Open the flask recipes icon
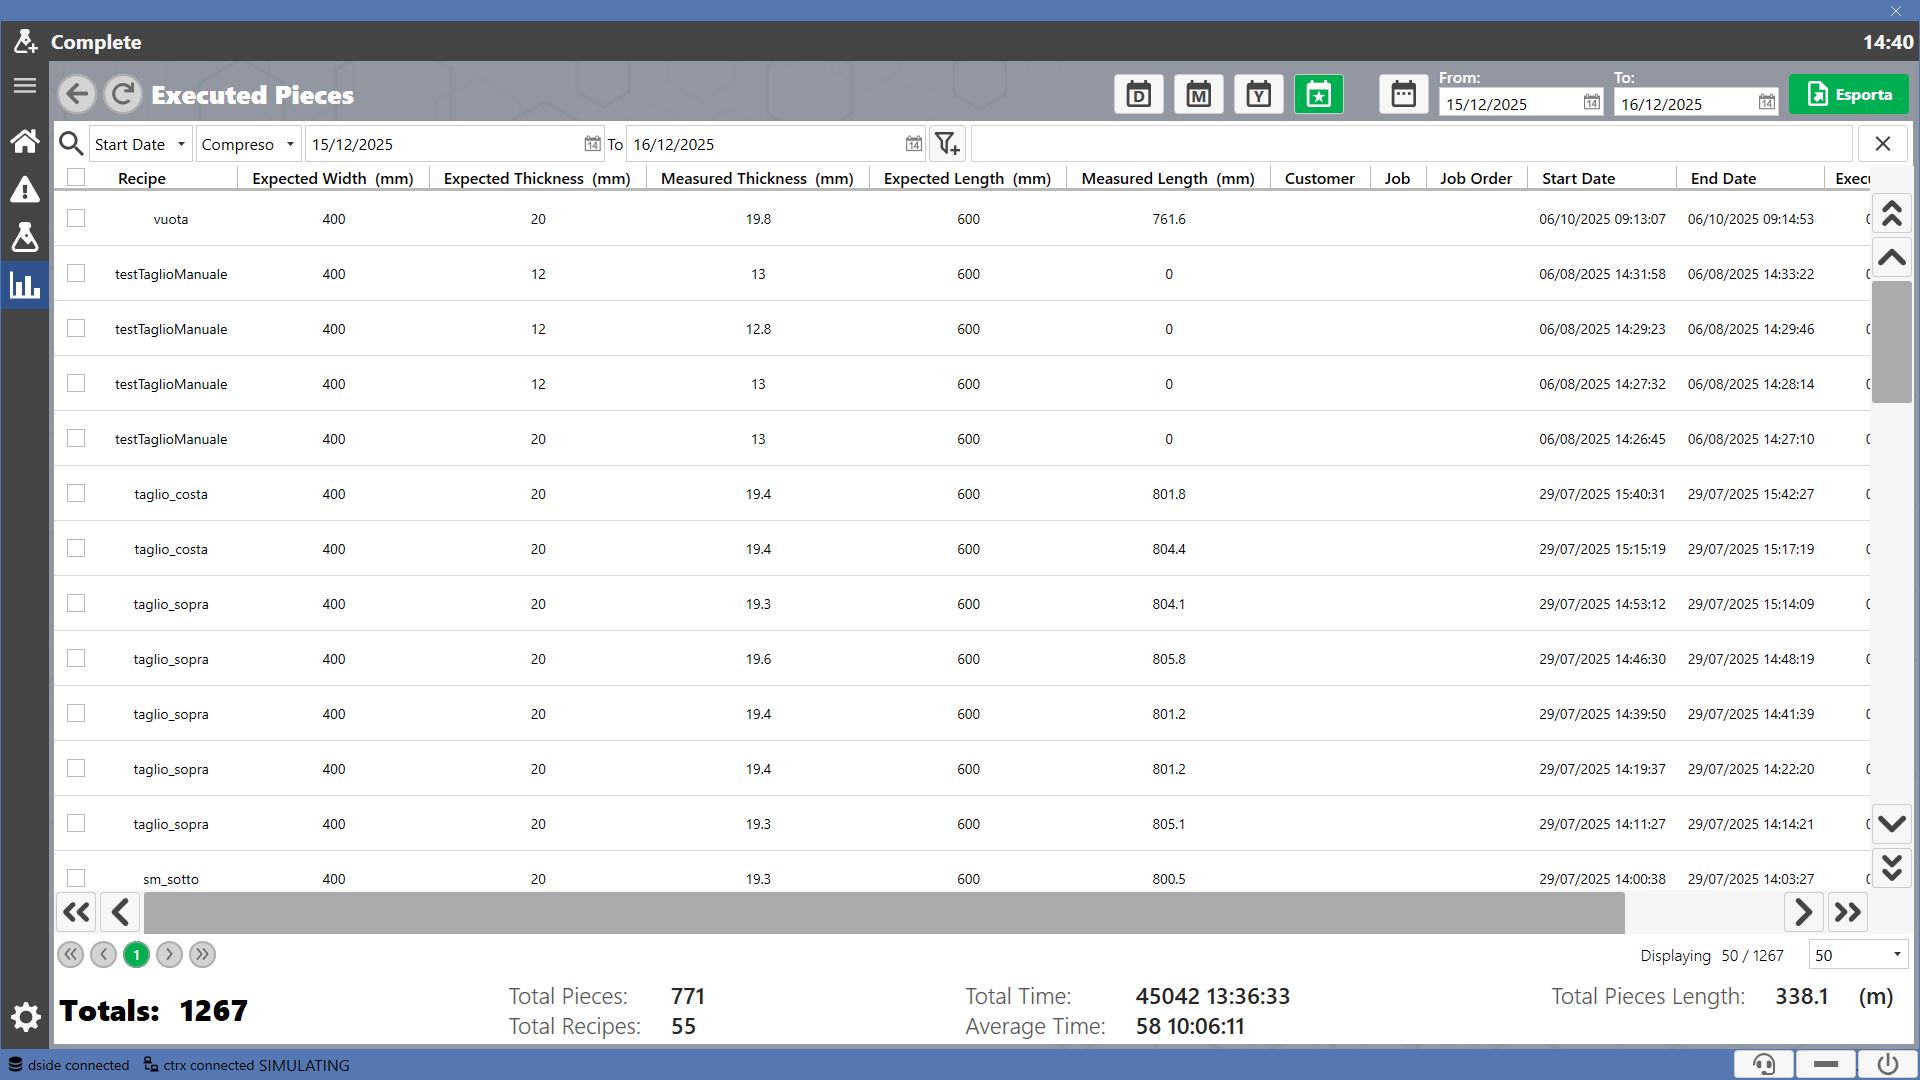This screenshot has width=1920, height=1080. click(x=25, y=237)
